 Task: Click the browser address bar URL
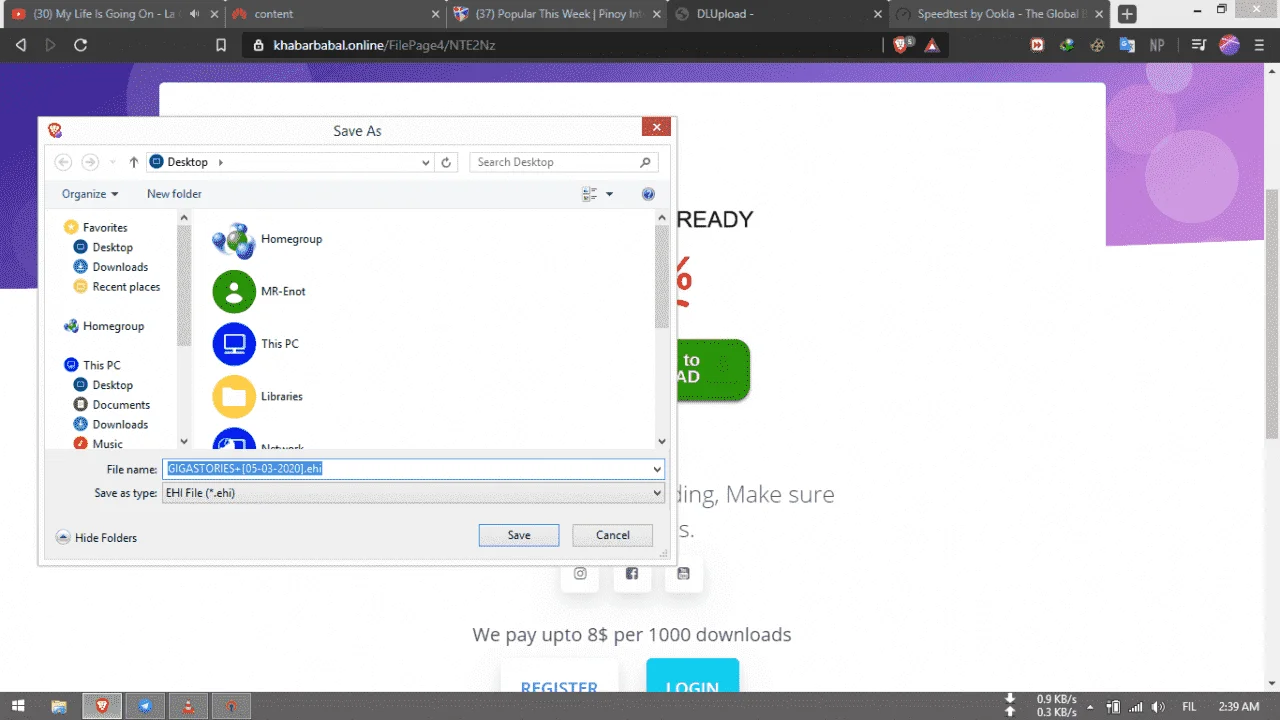pos(384,45)
